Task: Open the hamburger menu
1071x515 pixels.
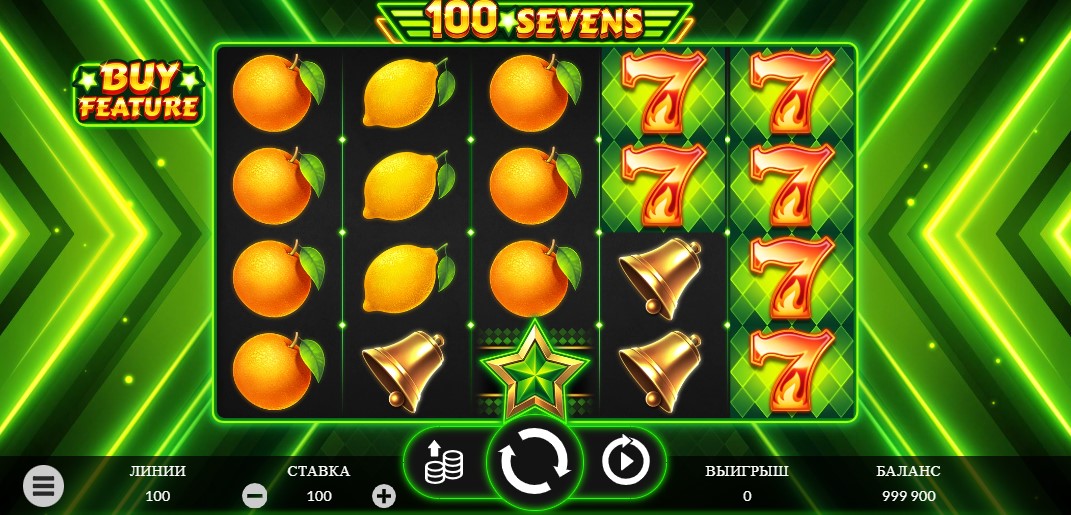Action: (43, 486)
